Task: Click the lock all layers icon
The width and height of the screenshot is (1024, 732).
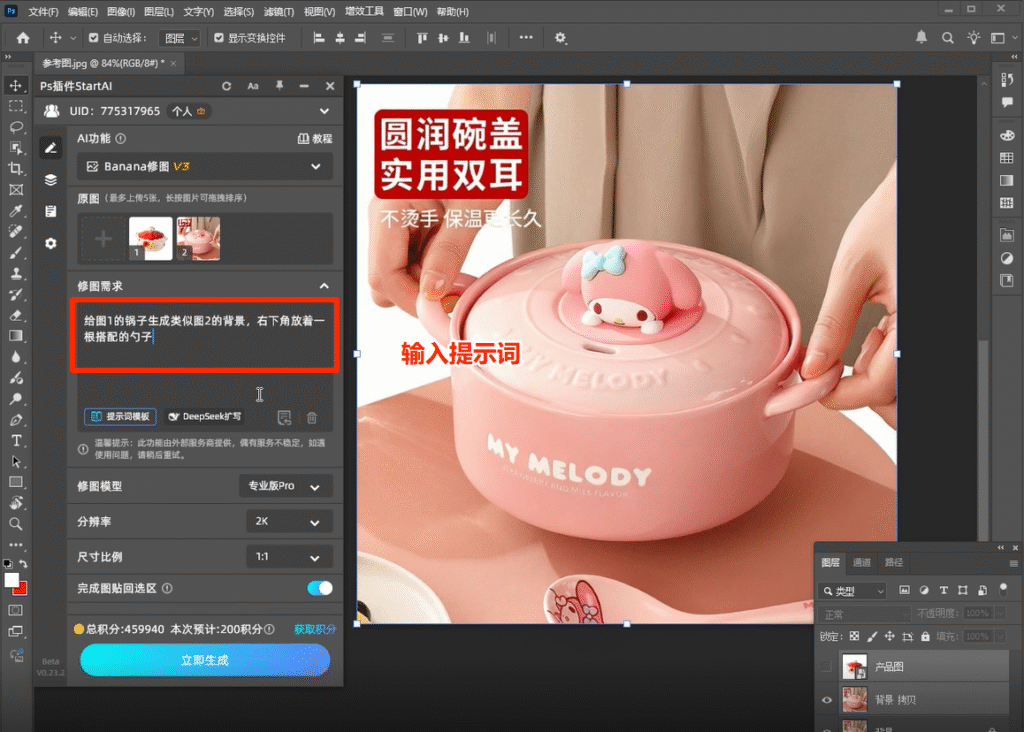Action: (925, 636)
